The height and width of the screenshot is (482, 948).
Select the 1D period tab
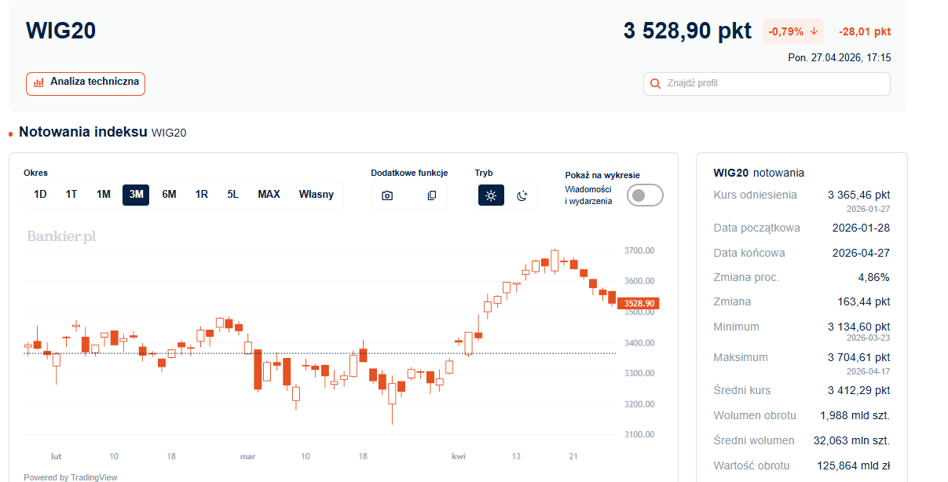[x=40, y=195]
